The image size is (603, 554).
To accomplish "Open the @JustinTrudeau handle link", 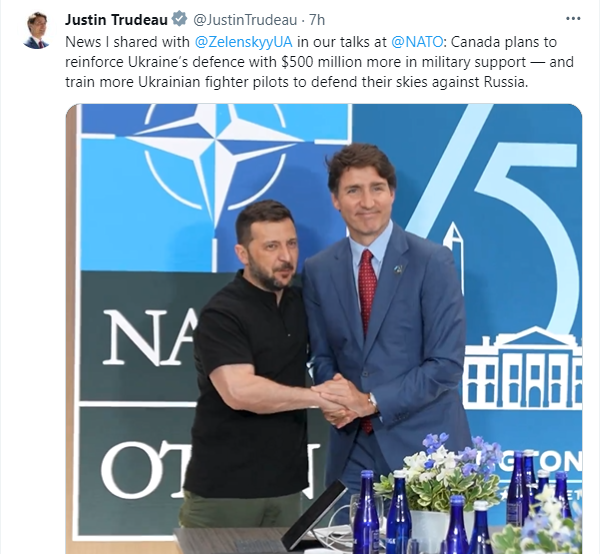I will tap(245, 20).
